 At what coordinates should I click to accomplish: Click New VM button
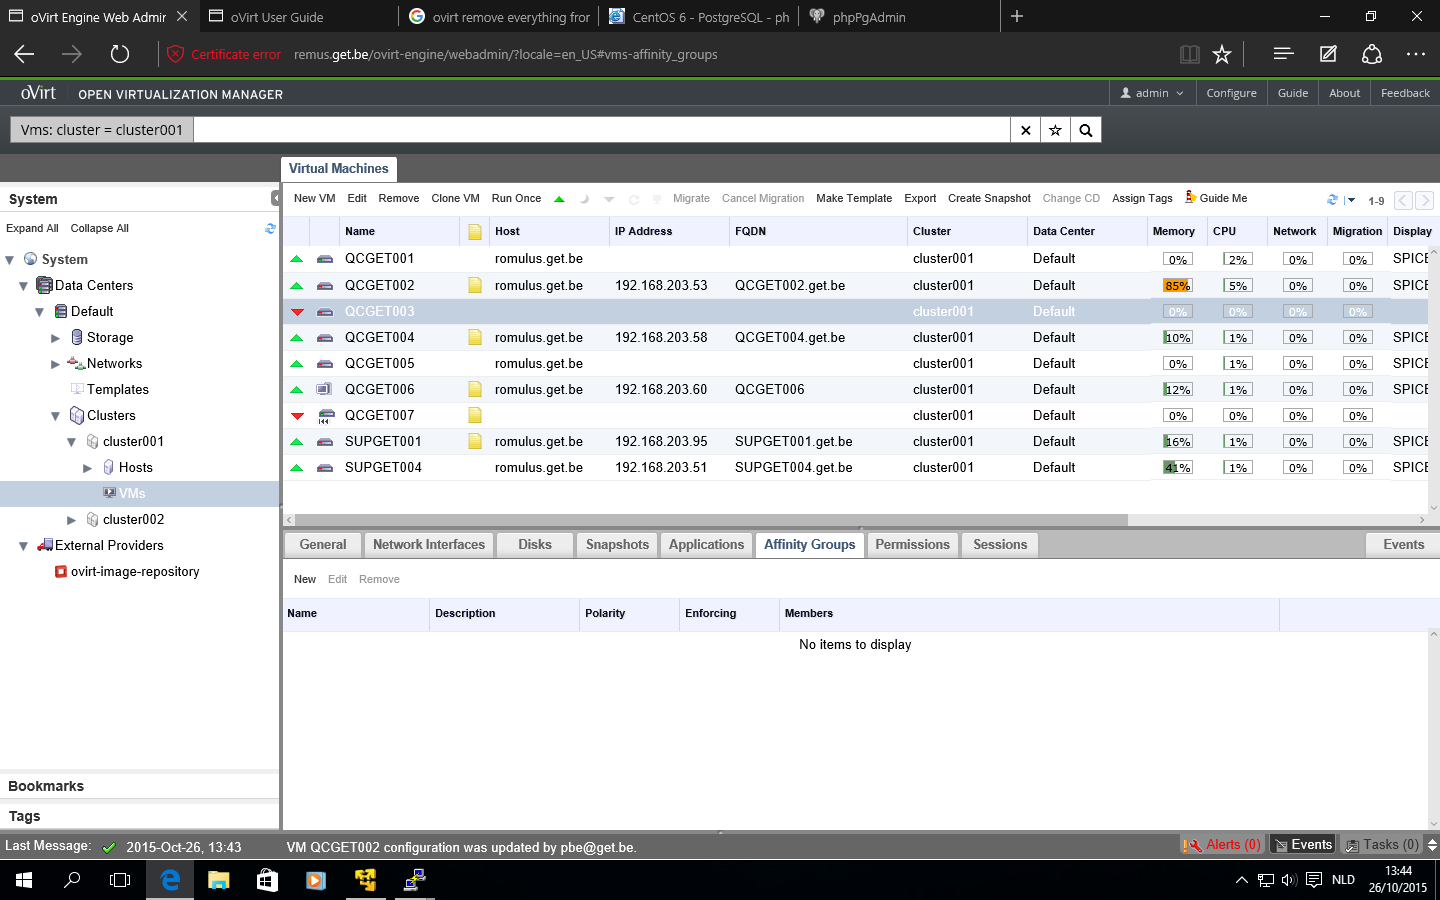[314, 199]
